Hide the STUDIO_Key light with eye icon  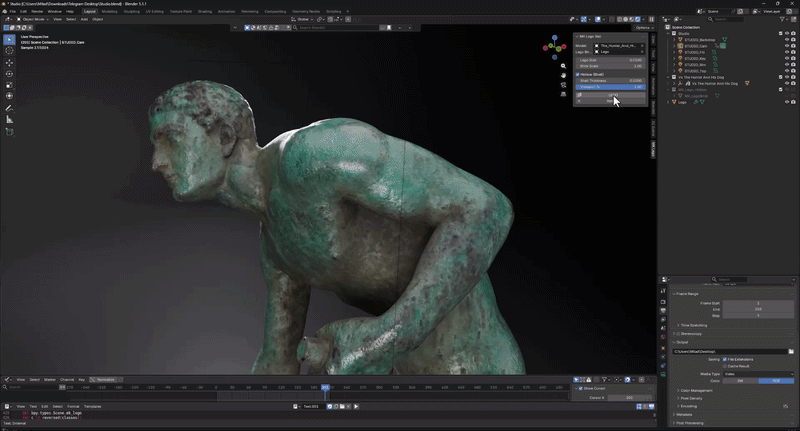coord(787,59)
